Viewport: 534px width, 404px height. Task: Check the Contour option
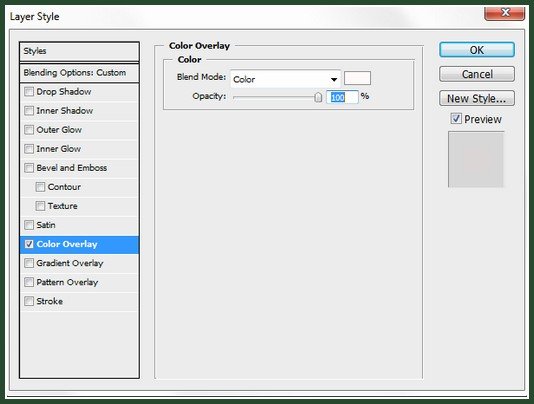click(40, 187)
